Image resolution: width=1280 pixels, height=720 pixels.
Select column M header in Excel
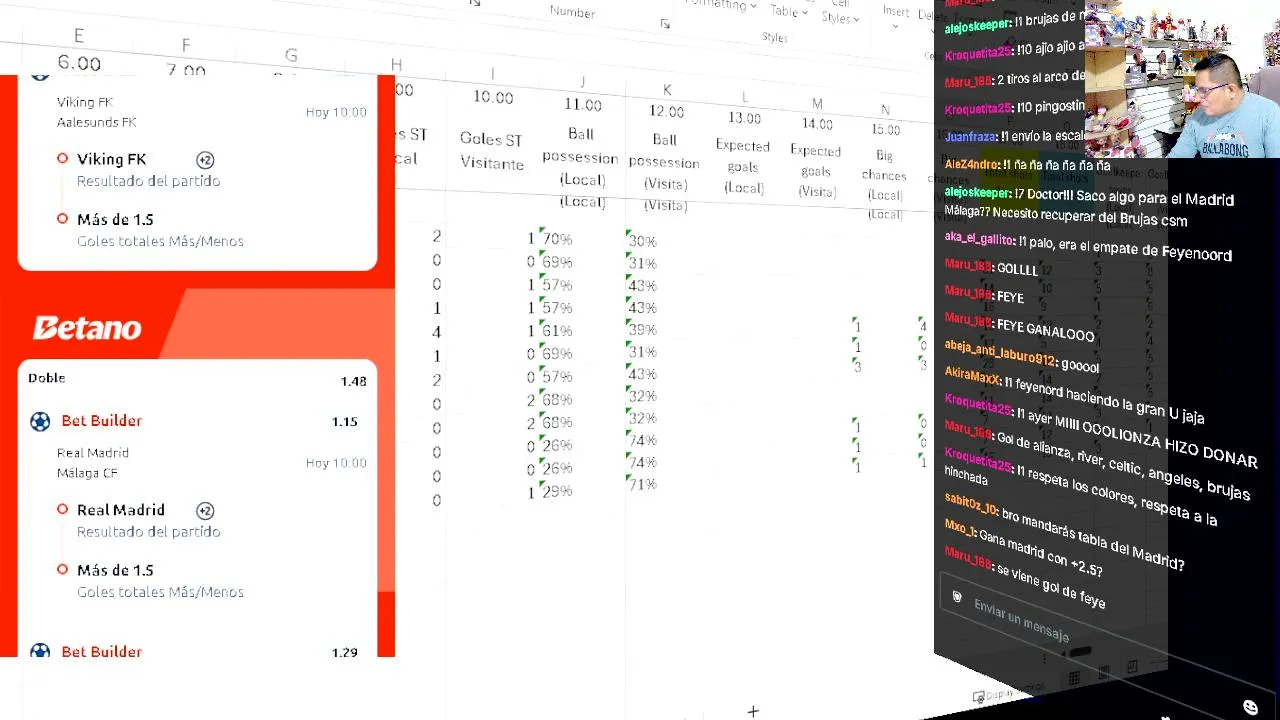[x=817, y=104]
